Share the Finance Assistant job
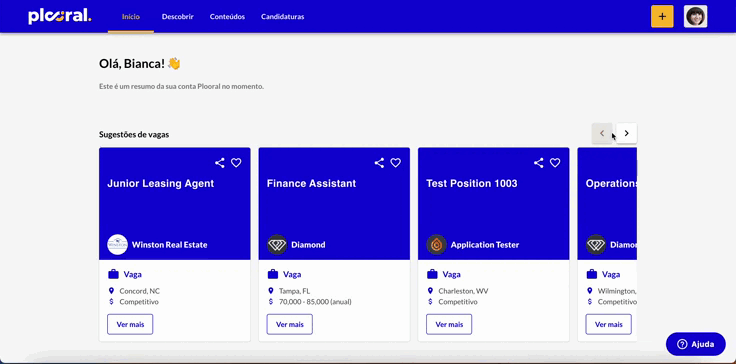Image resolution: width=736 pixels, height=364 pixels. click(x=379, y=163)
